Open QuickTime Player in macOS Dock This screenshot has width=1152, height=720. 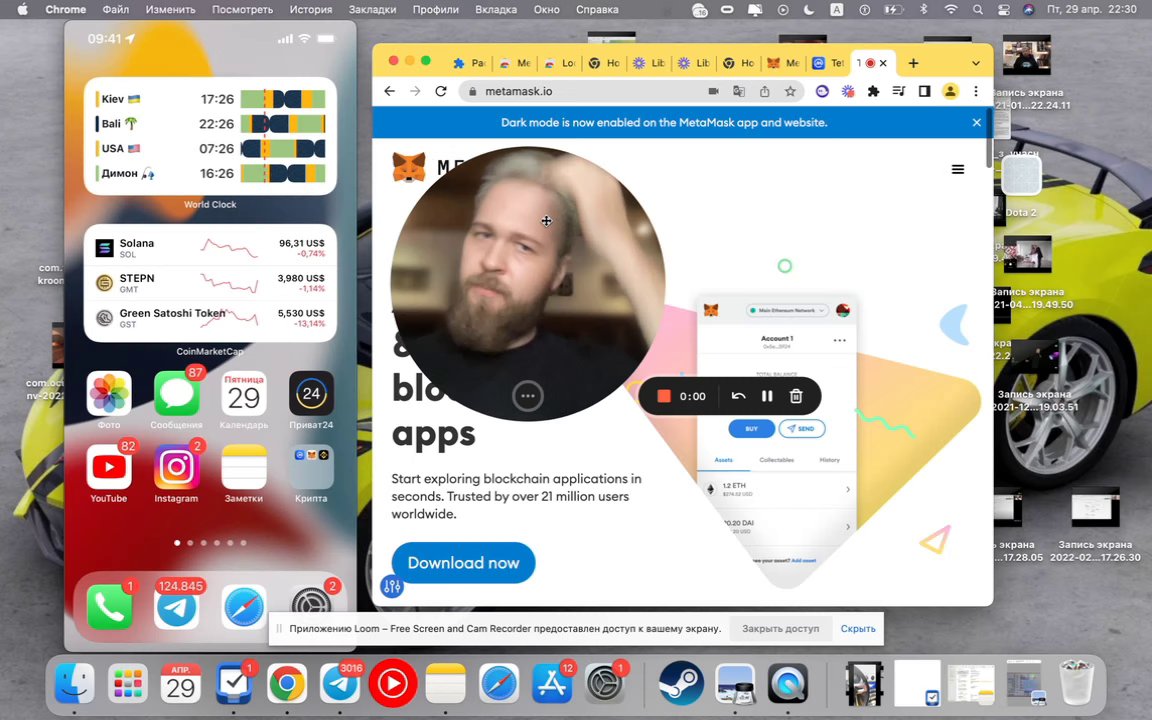pos(788,684)
